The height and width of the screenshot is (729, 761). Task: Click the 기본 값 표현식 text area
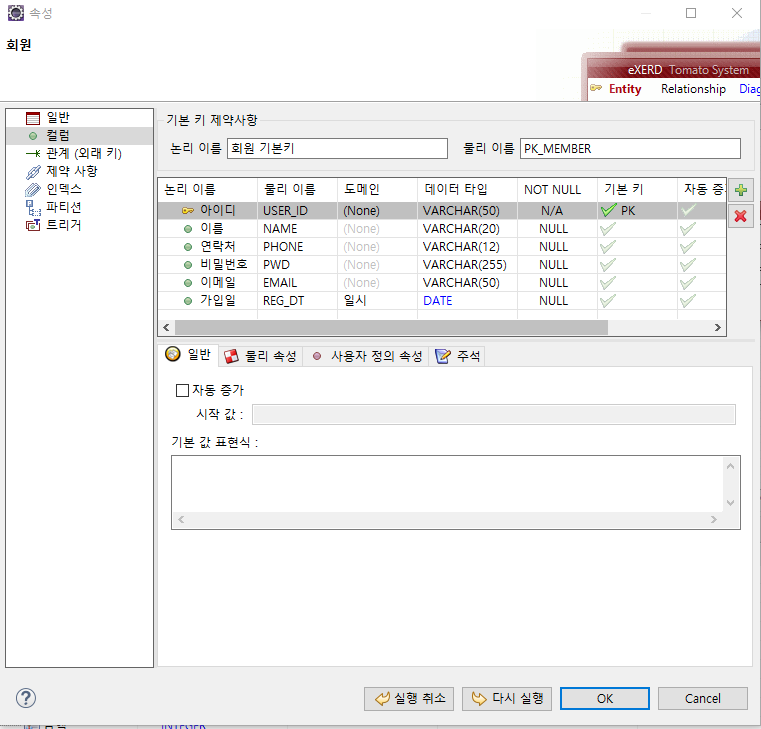click(x=456, y=492)
